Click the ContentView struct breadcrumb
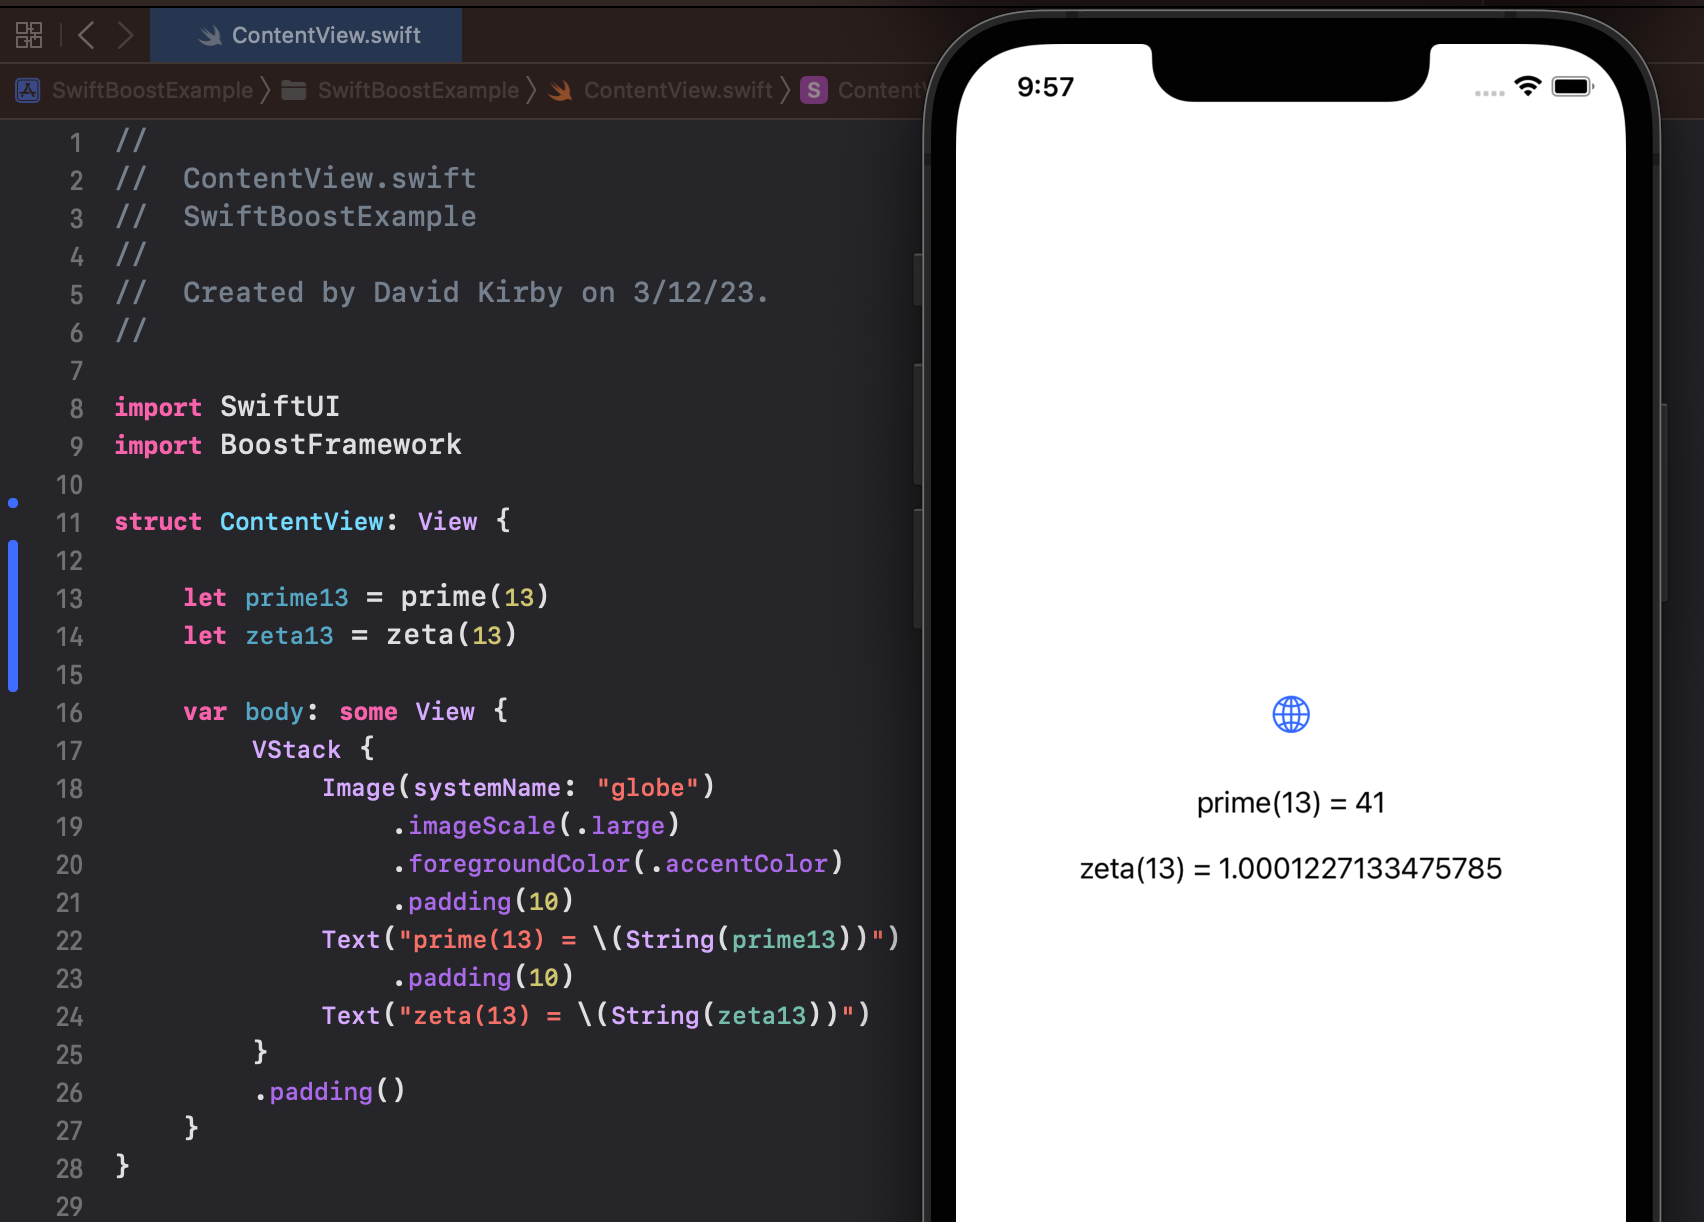1704x1222 pixels. click(880, 90)
